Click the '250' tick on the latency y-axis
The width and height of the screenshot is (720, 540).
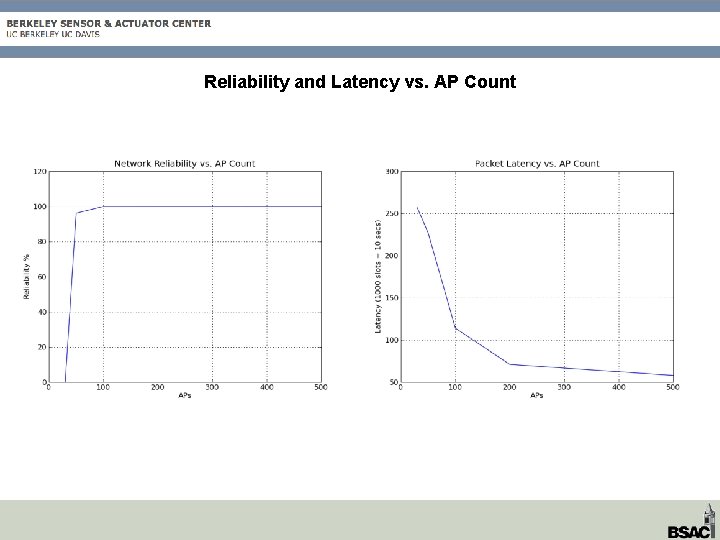(x=392, y=214)
